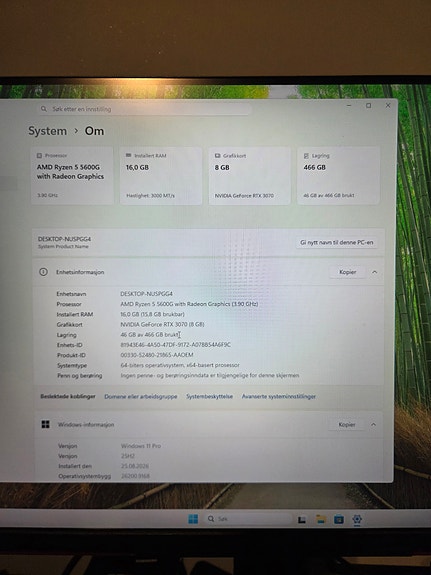This screenshot has width=431, height=575.
Task: Click the taskbar Søk search box
Action: [248, 519]
